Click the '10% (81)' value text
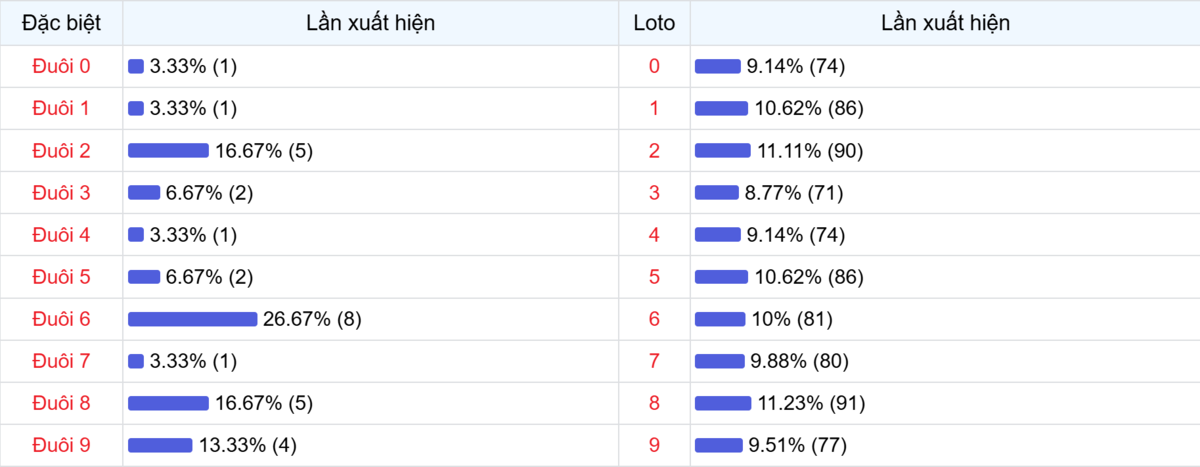The height and width of the screenshot is (467, 1200). [792, 319]
